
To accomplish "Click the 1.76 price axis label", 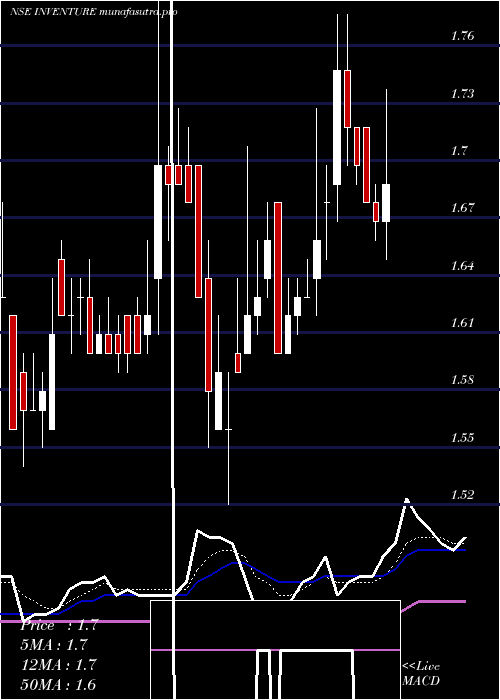I will click(x=462, y=36).
